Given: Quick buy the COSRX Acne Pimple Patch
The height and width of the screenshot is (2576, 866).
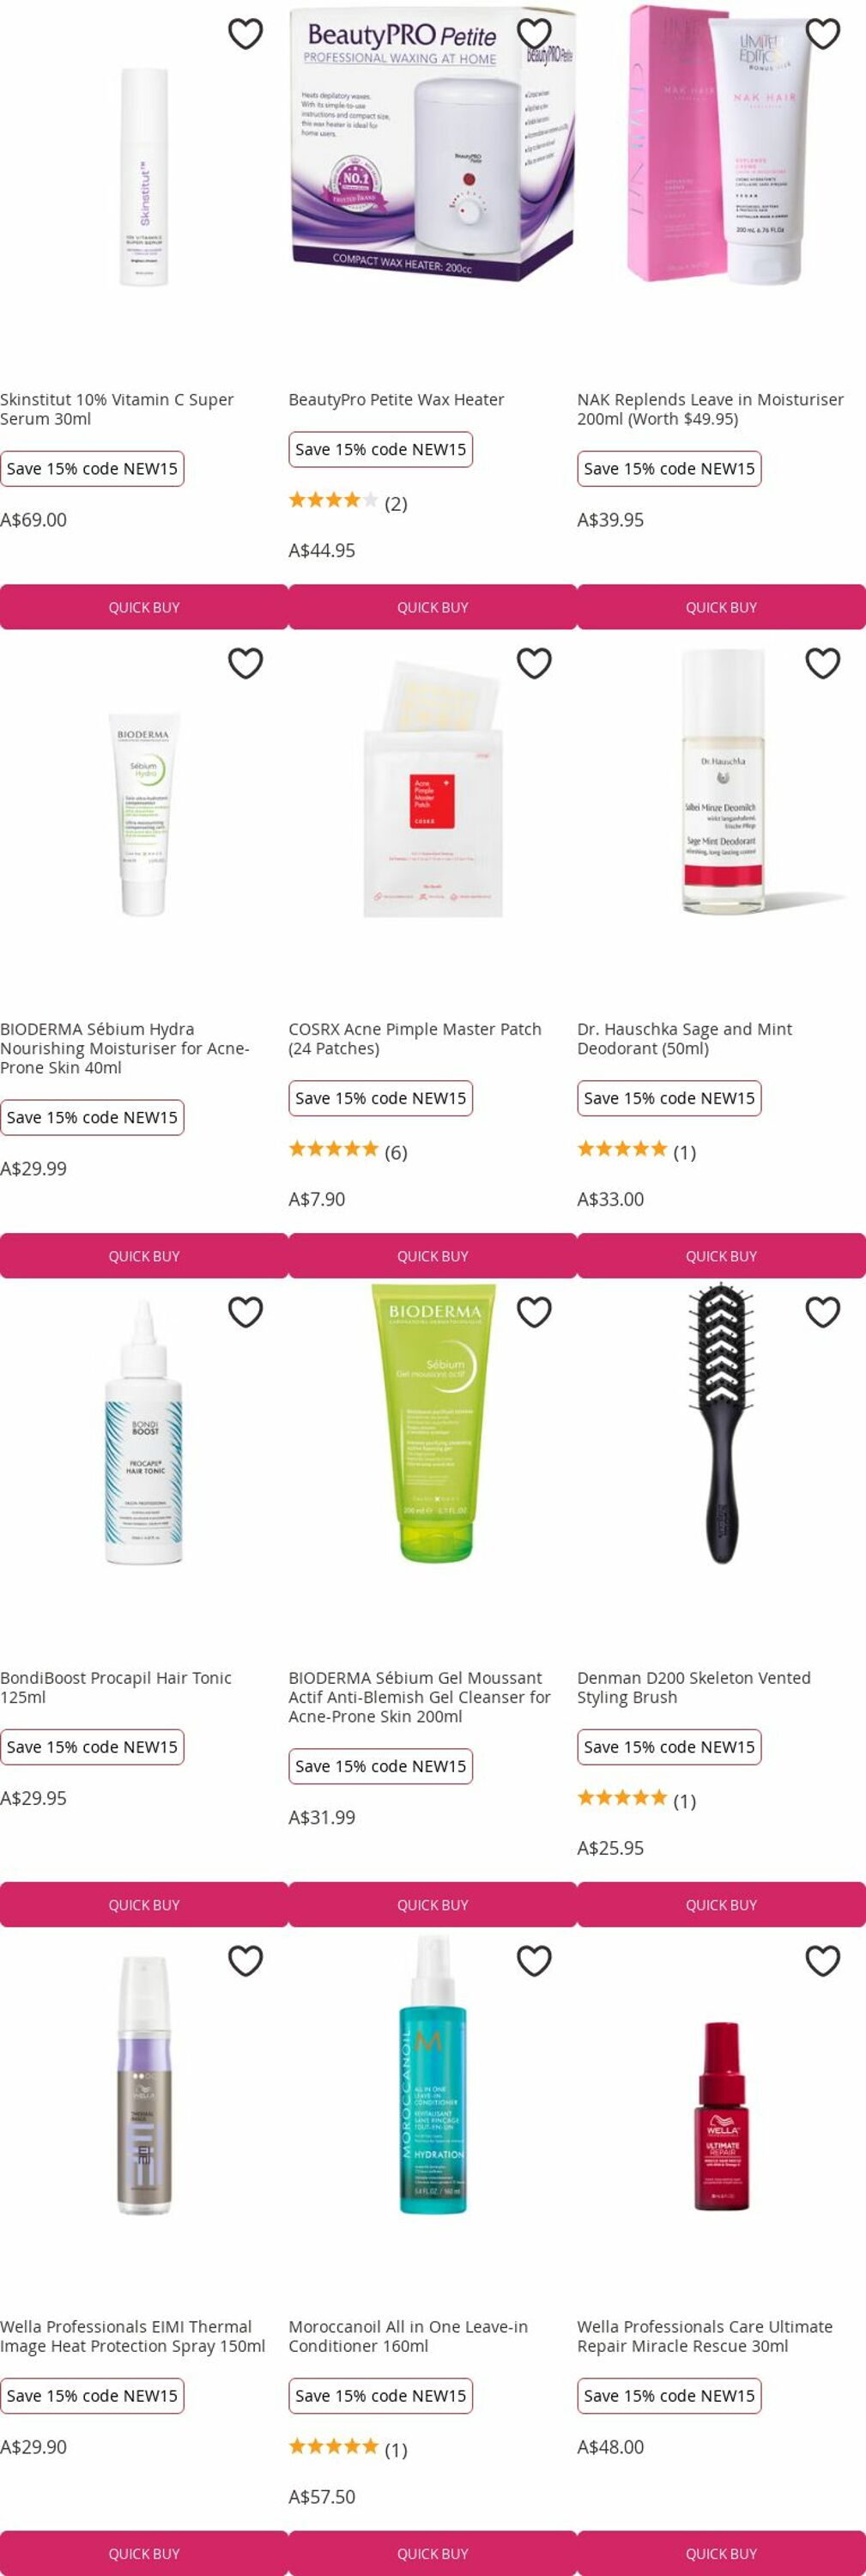Looking at the screenshot, I should [x=433, y=1256].
